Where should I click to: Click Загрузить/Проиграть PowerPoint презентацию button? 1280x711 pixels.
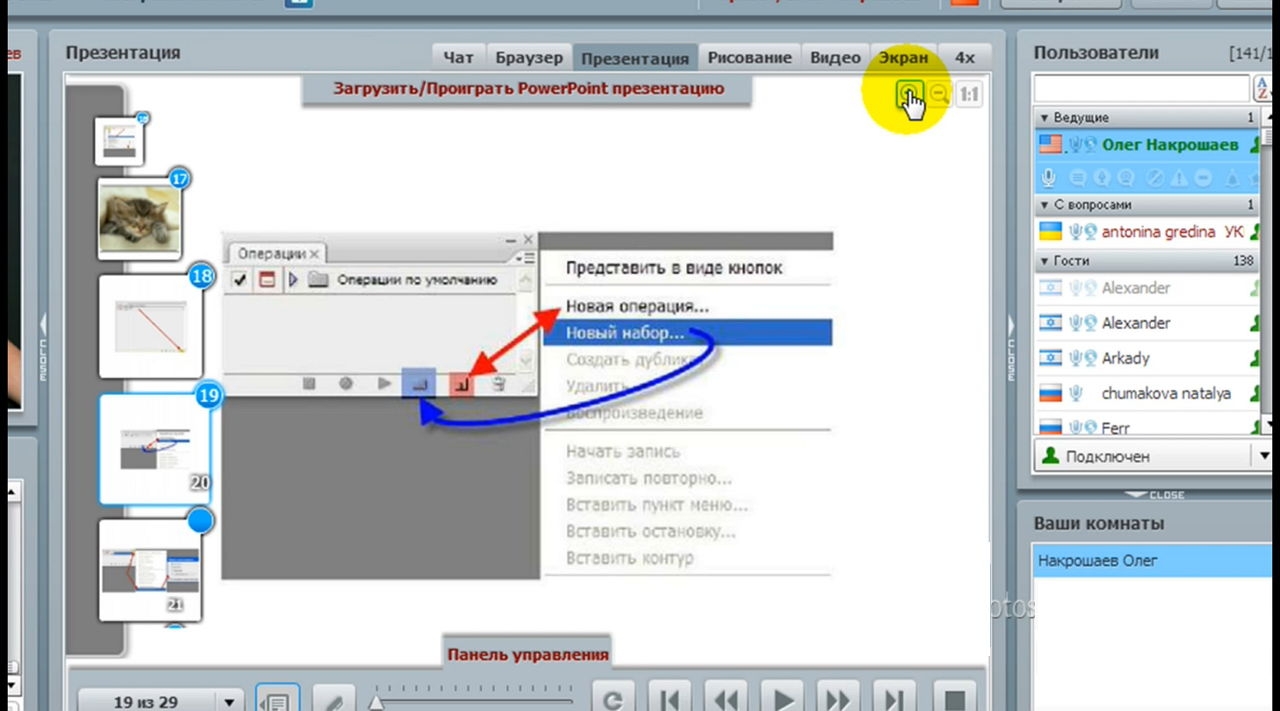coord(528,89)
